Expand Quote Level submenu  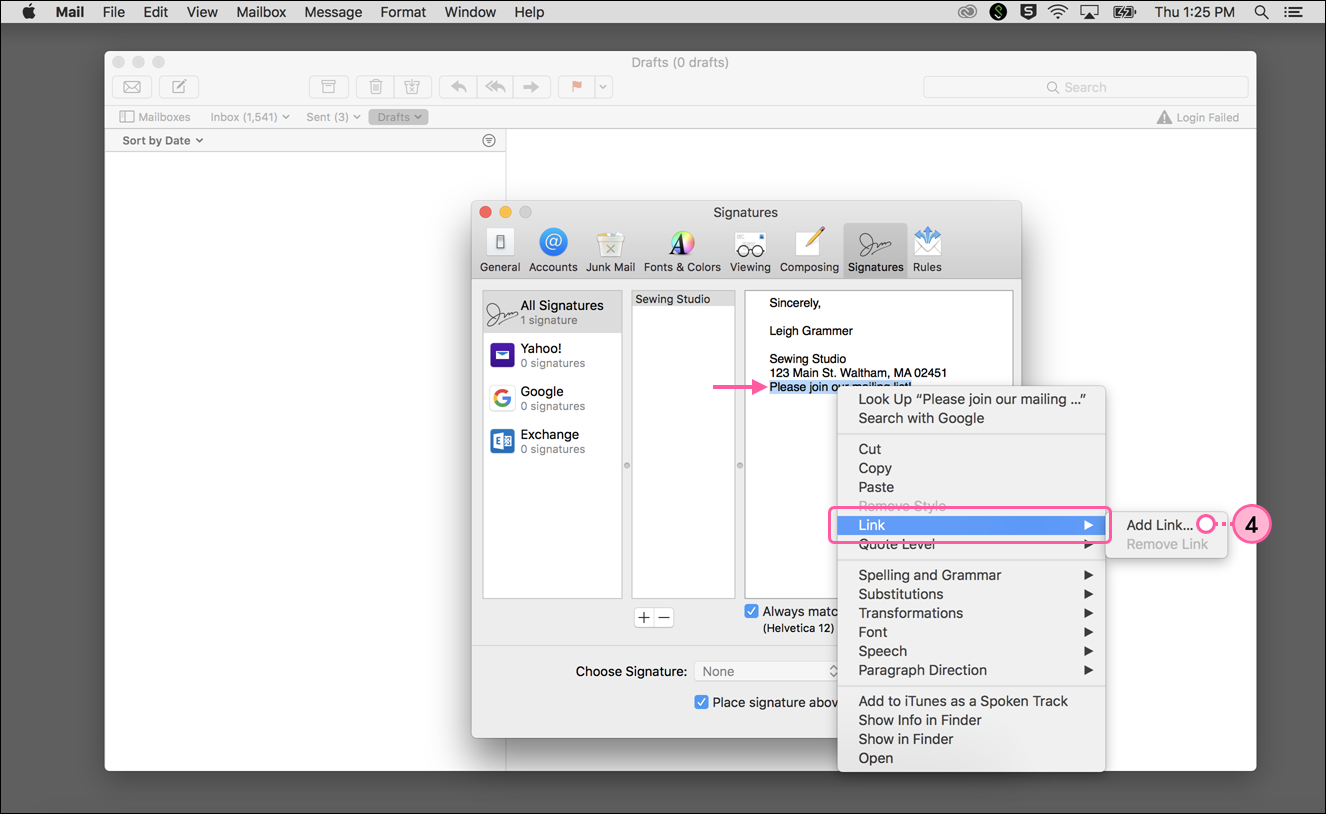pos(971,544)
